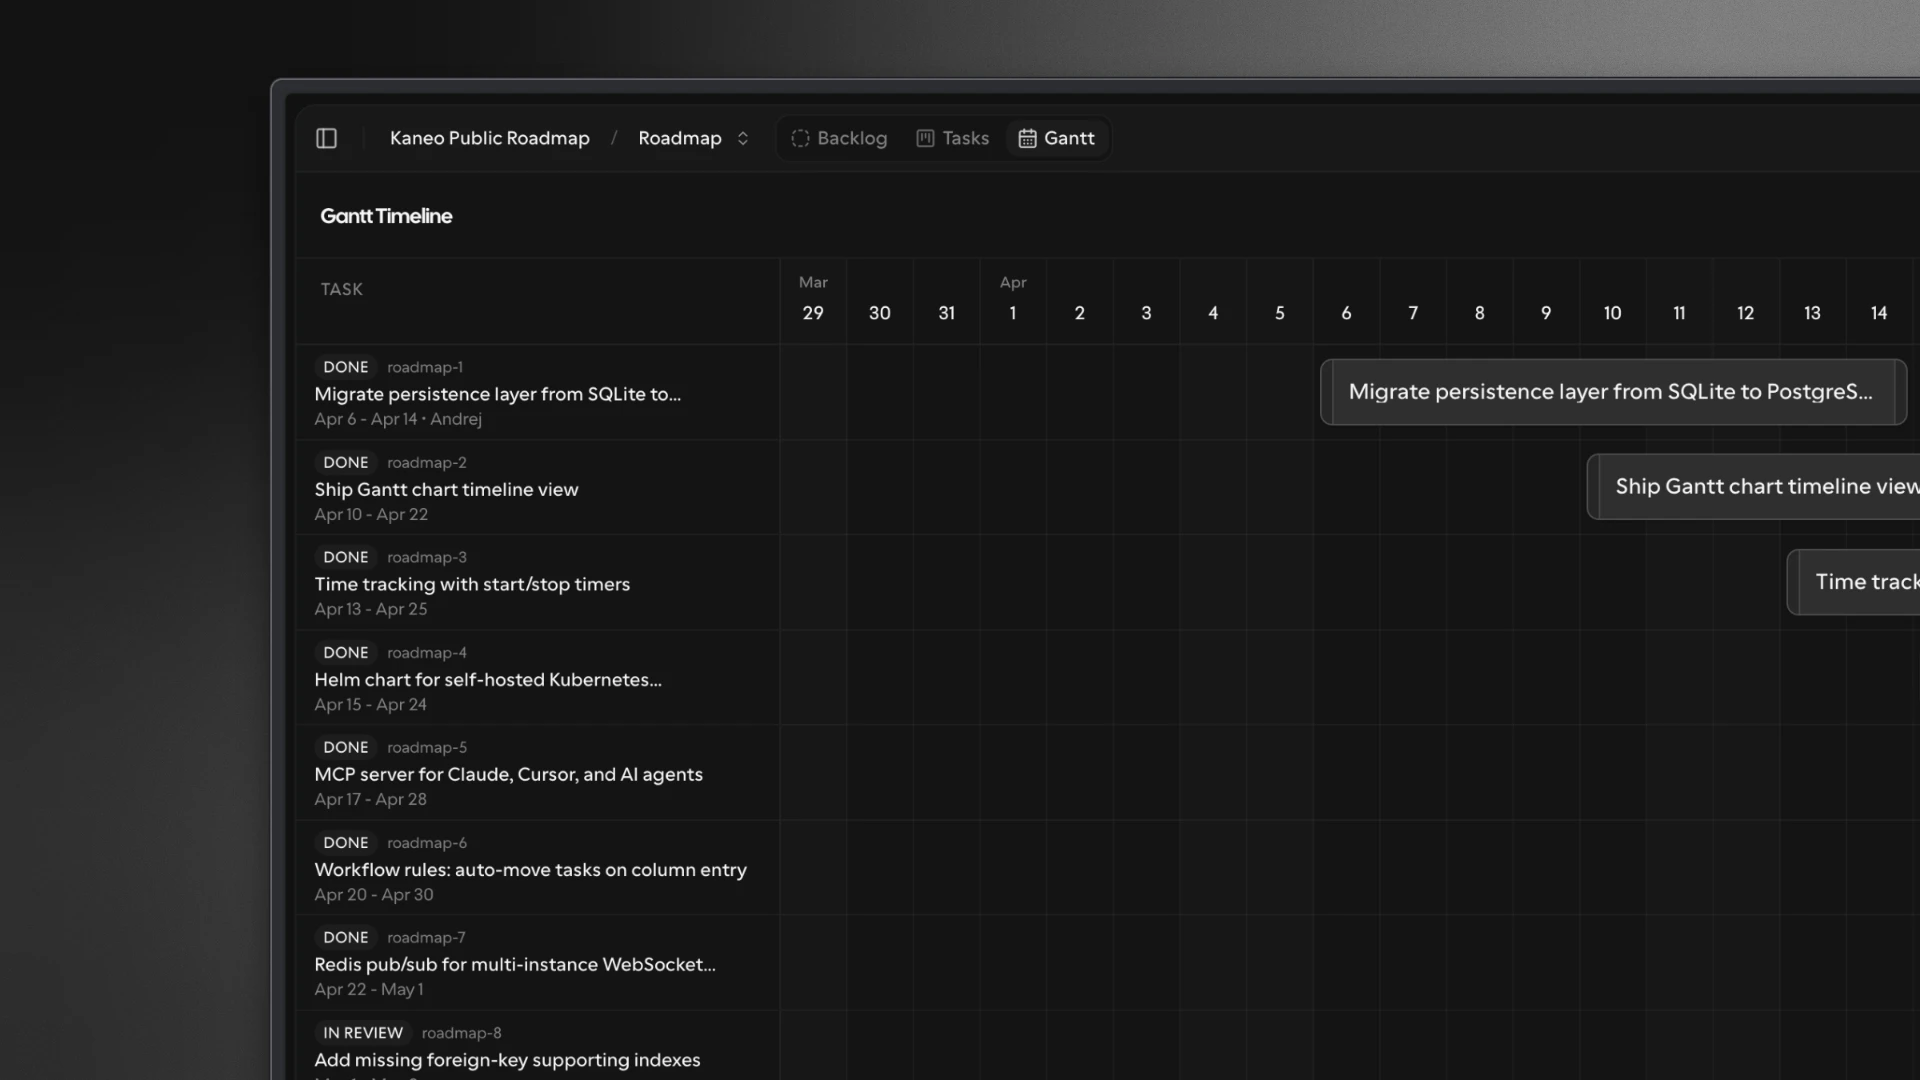Switch to the Gantt tab
This screenshot has height=1080, width=1920.
pyautogui.click(x=1056, y=138)
